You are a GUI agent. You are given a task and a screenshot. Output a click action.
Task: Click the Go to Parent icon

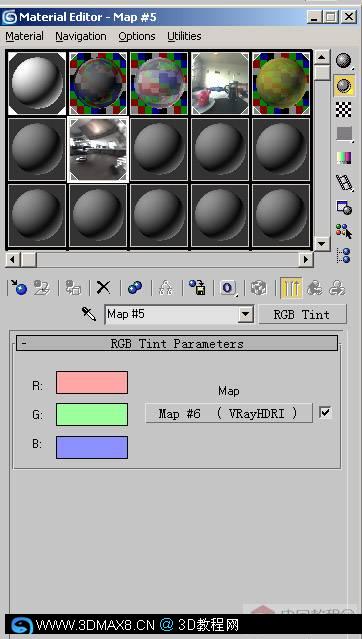pyautogui.click(x=314, y=288)
